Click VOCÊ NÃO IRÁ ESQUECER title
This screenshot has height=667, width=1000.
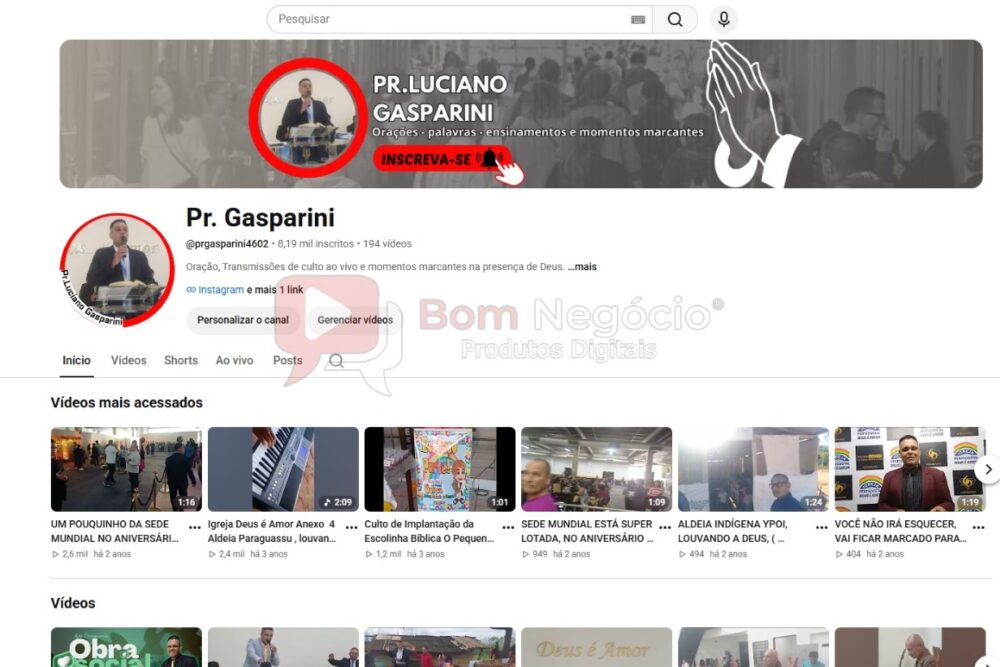901,531
